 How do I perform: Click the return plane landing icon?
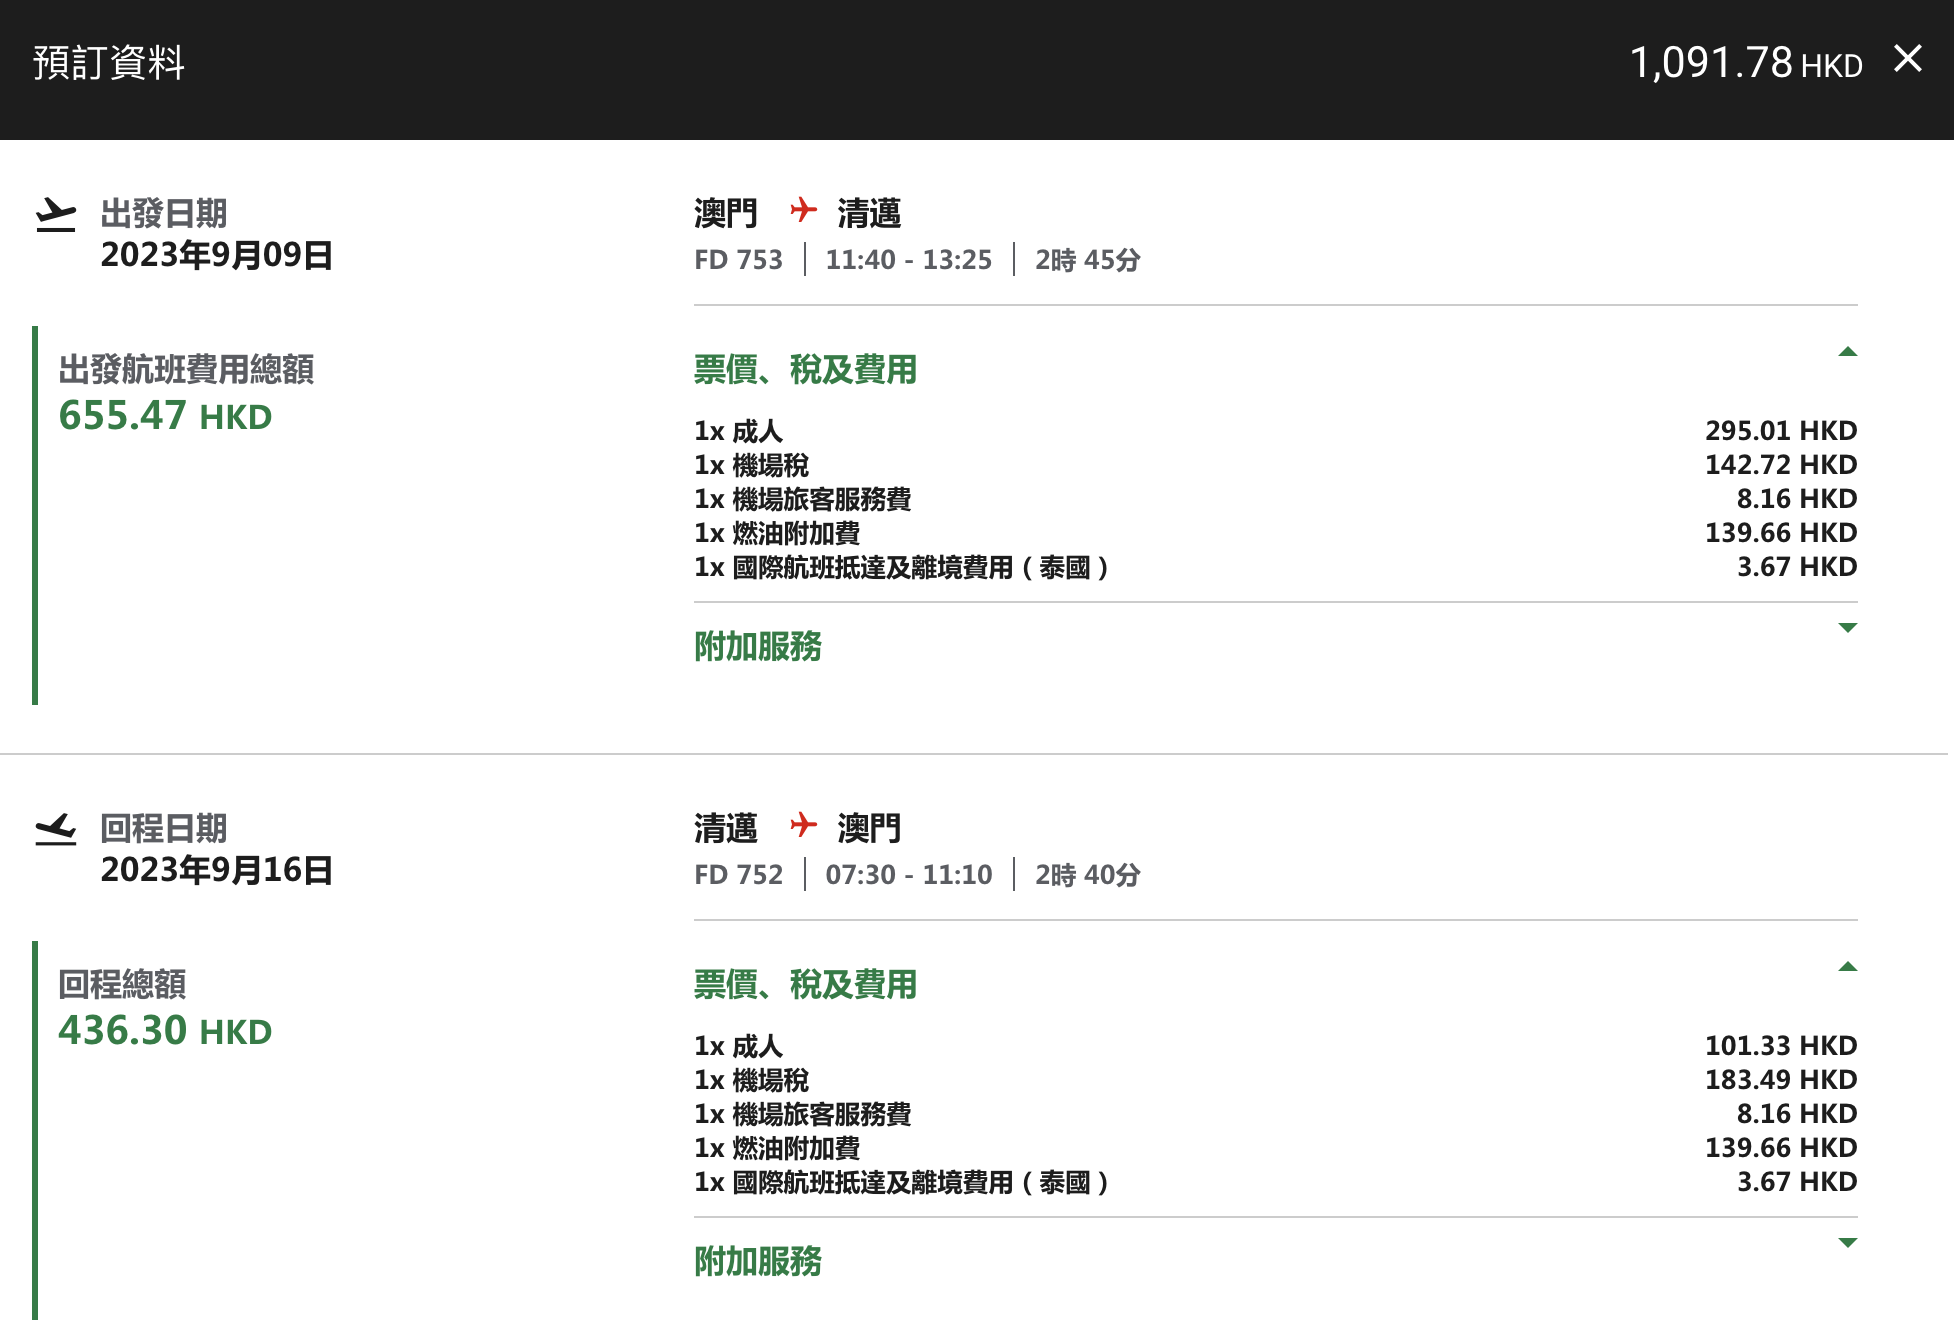55,829
